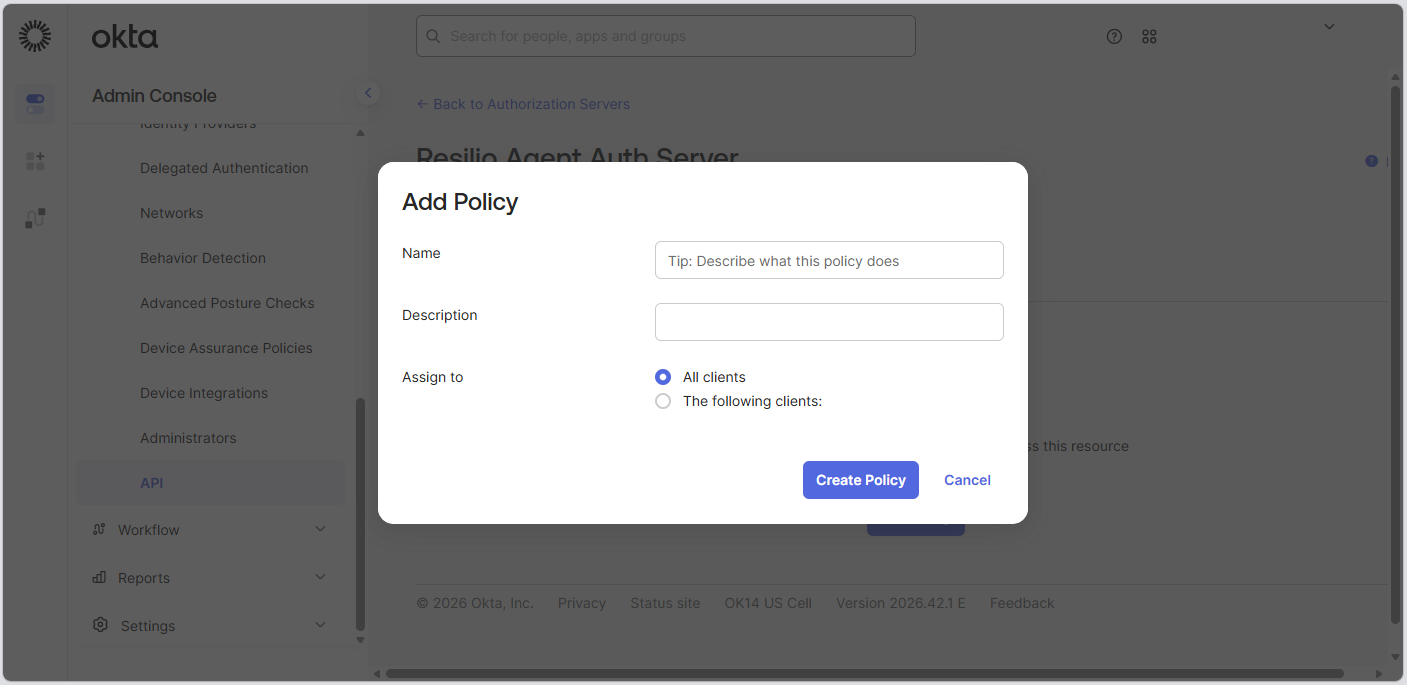Click the Workflow menu icon
This screenshot has height=685, width=1407.
pyautogui.click(x=99, y=529)
